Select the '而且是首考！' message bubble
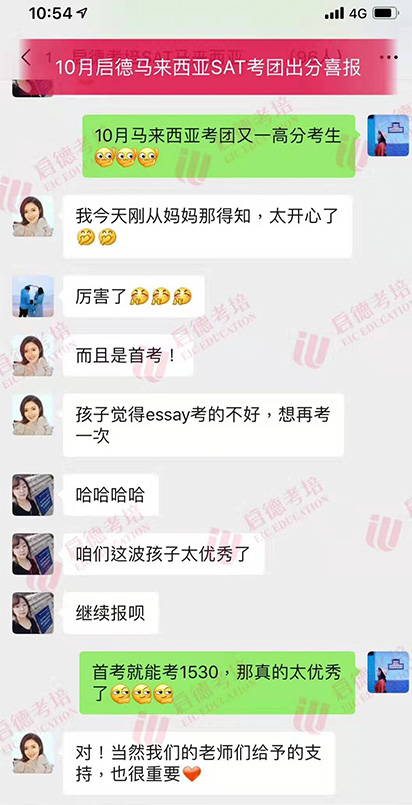The width and height of the screenshot is (412, 805). 128,356
